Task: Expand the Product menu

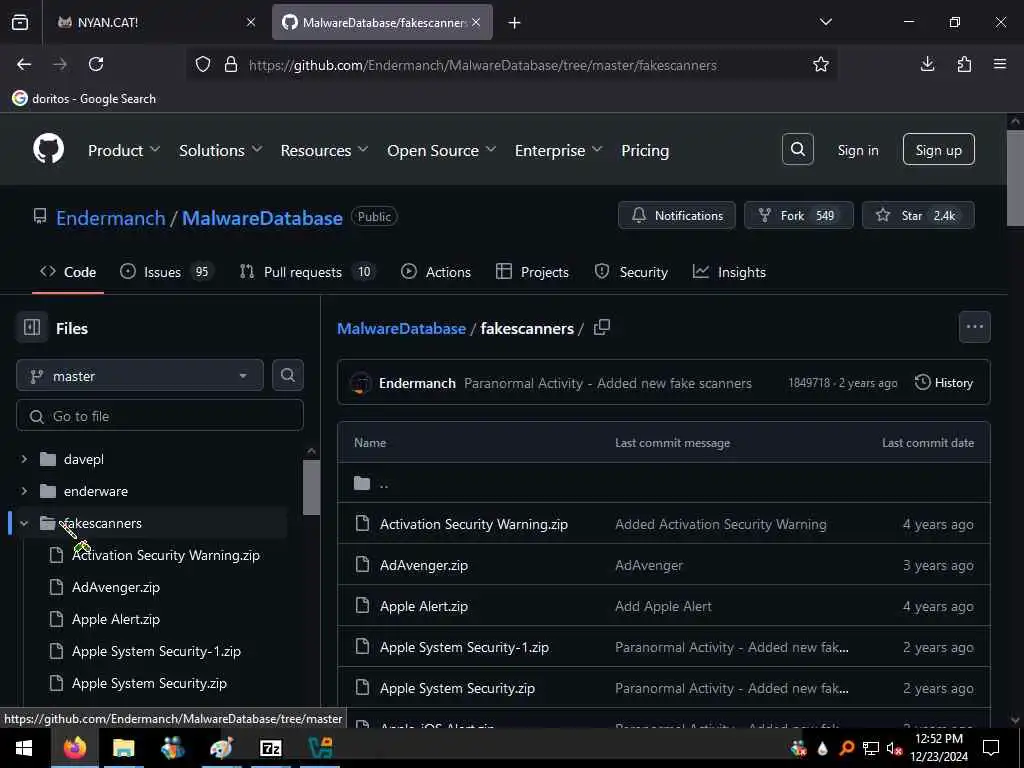Action: point(123,150)
